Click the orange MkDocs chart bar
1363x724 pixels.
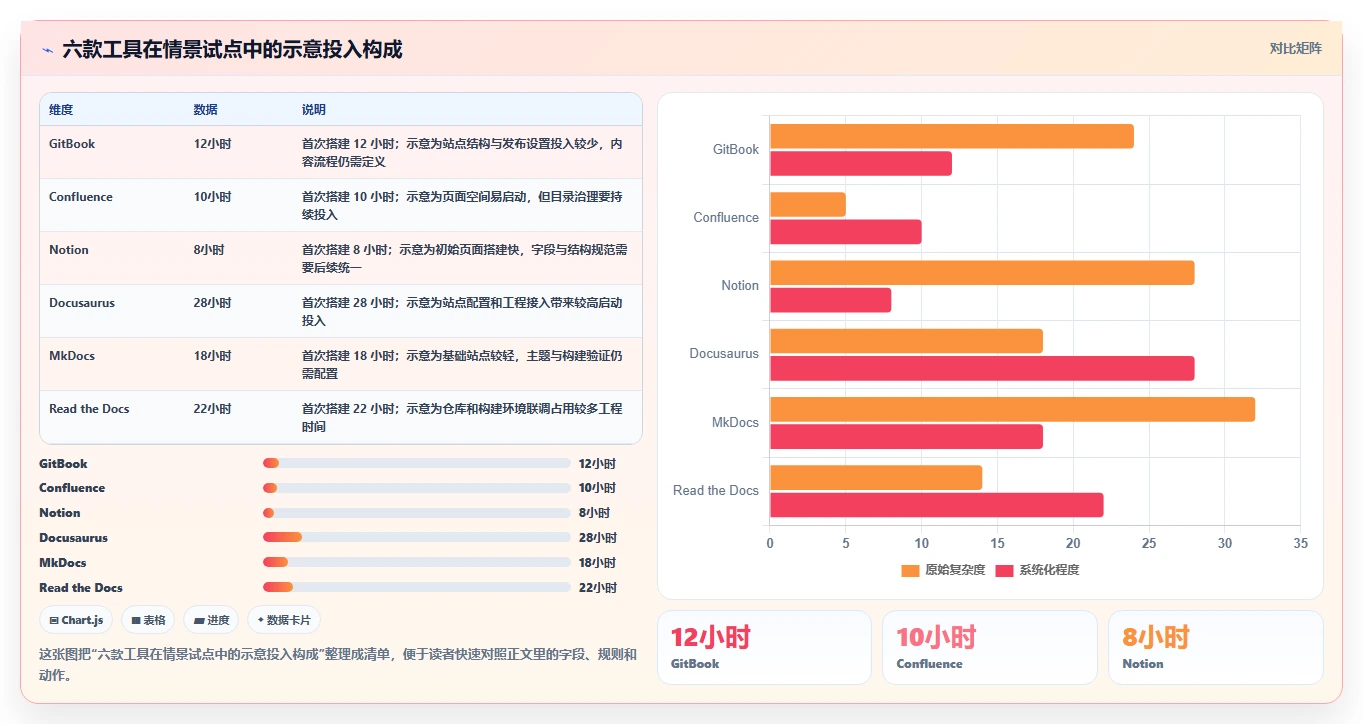pyautogui.click(x=1012, y=409)
